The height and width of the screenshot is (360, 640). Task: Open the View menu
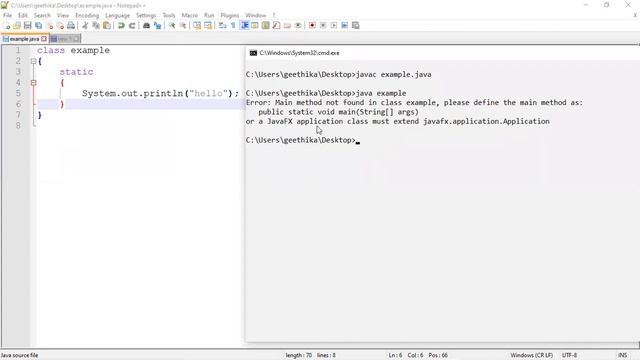tap(62, 16)
